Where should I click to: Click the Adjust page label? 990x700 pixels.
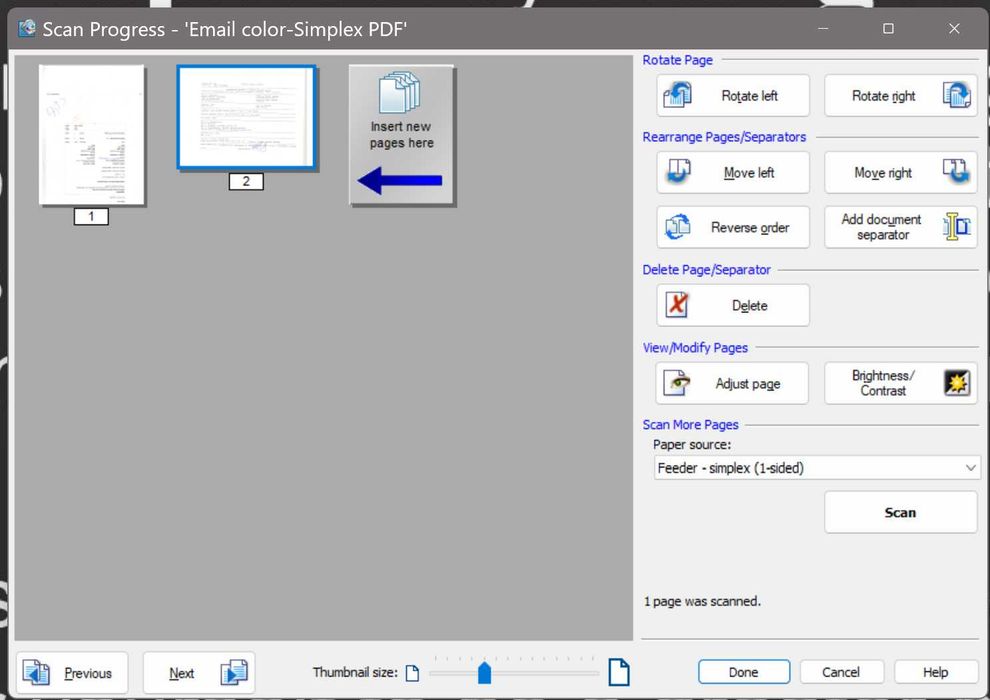point(748,384)
